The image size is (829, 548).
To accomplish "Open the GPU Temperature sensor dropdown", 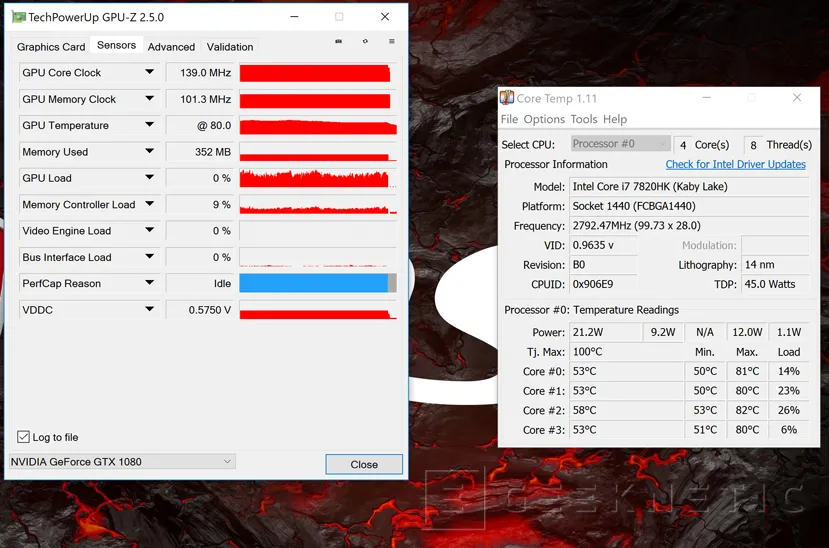I will pyautogui.click(x=150, y=125).
